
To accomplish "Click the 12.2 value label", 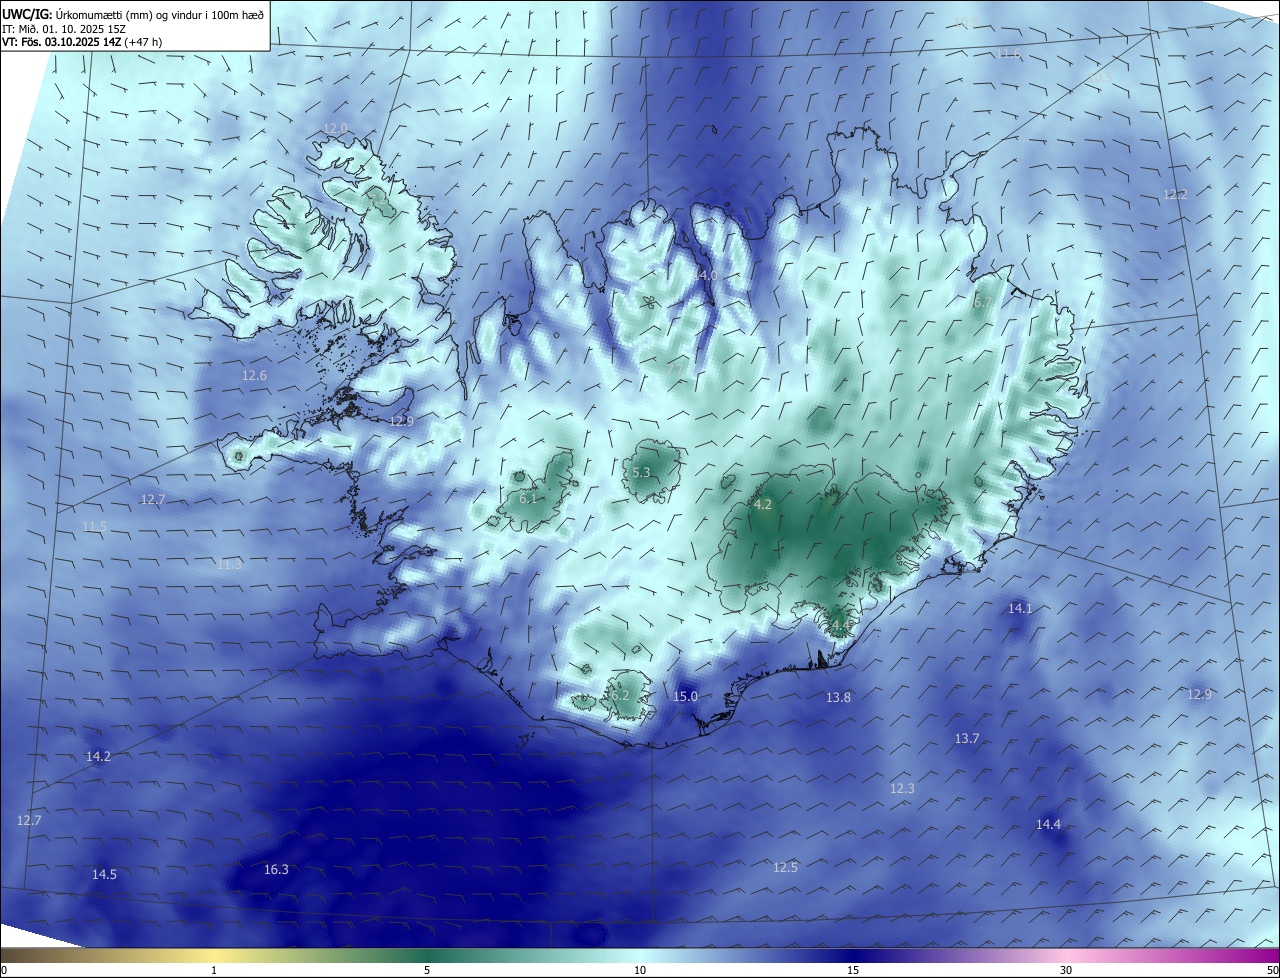I will (1175, 195).
